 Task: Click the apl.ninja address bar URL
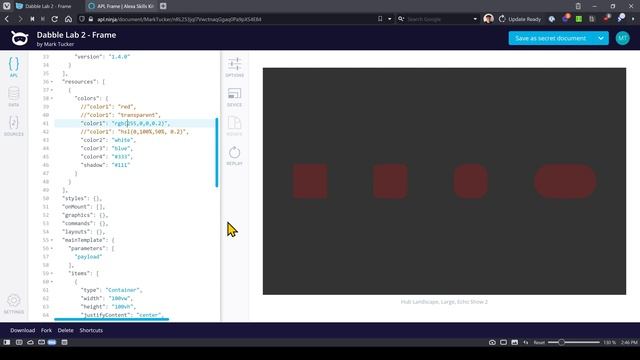tap(180, 19)
